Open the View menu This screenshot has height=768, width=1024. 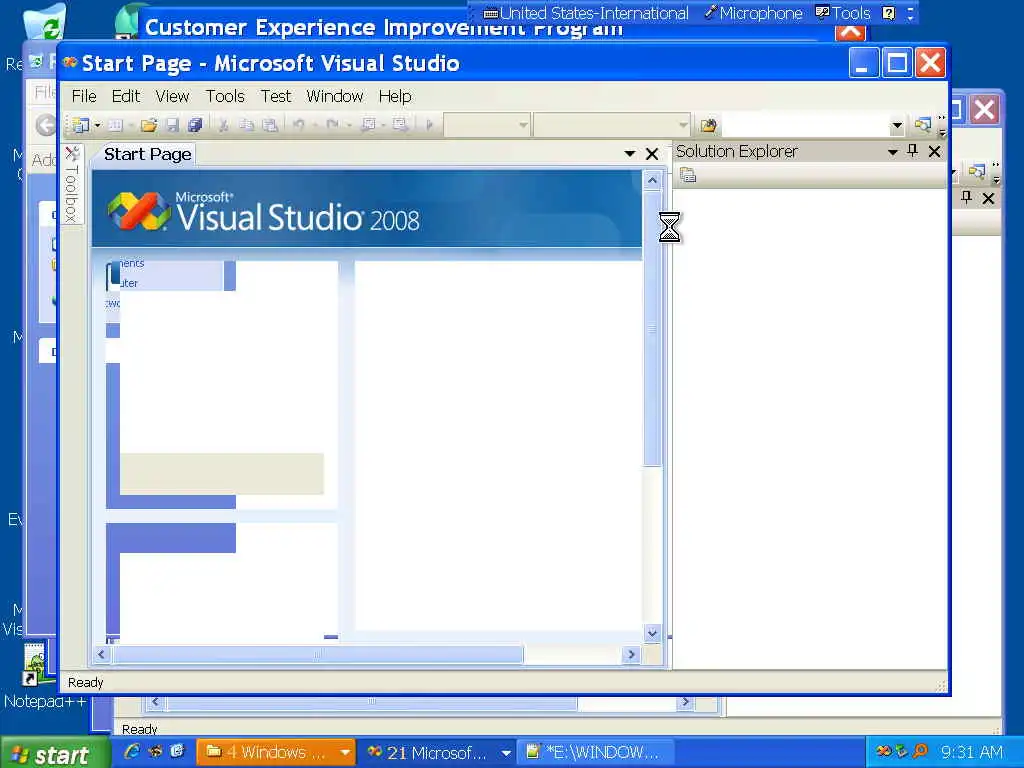pyautogui.click(x=172, y=97)
